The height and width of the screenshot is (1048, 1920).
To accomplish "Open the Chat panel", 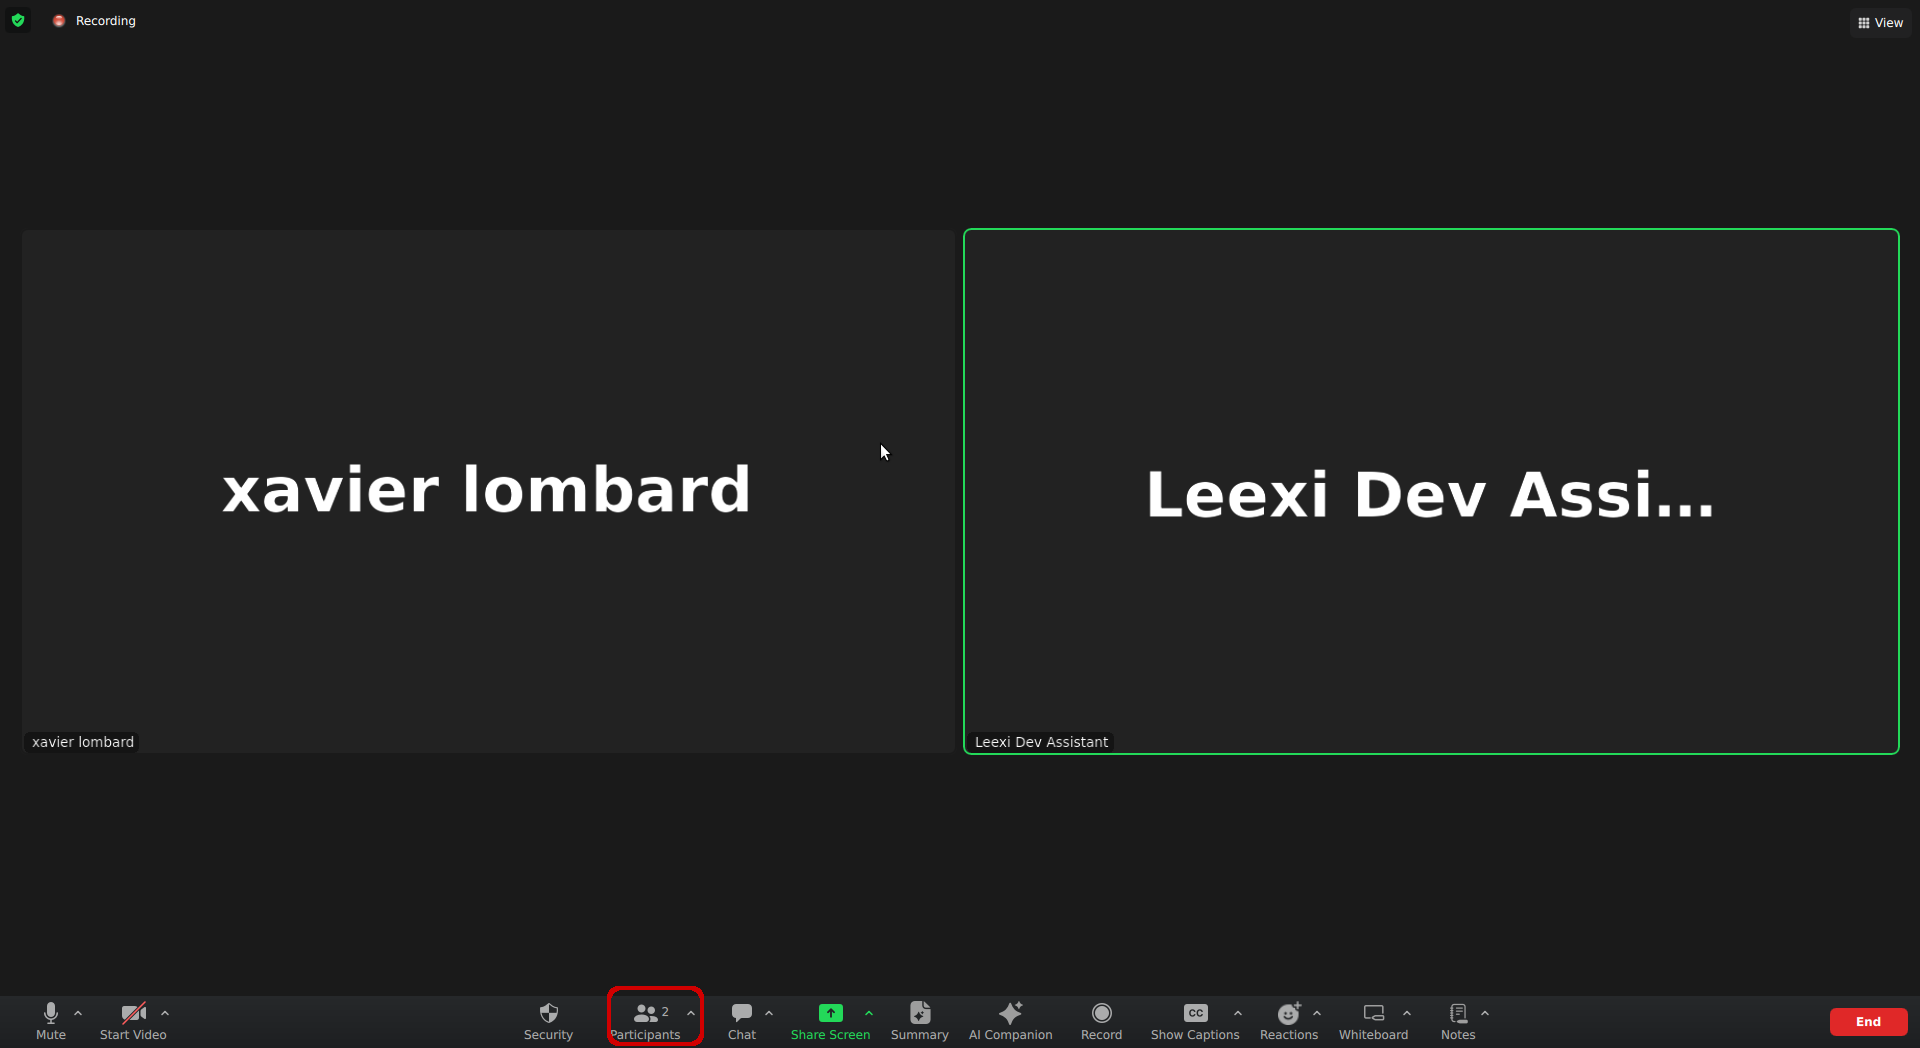I will [x=741, y=1021].
